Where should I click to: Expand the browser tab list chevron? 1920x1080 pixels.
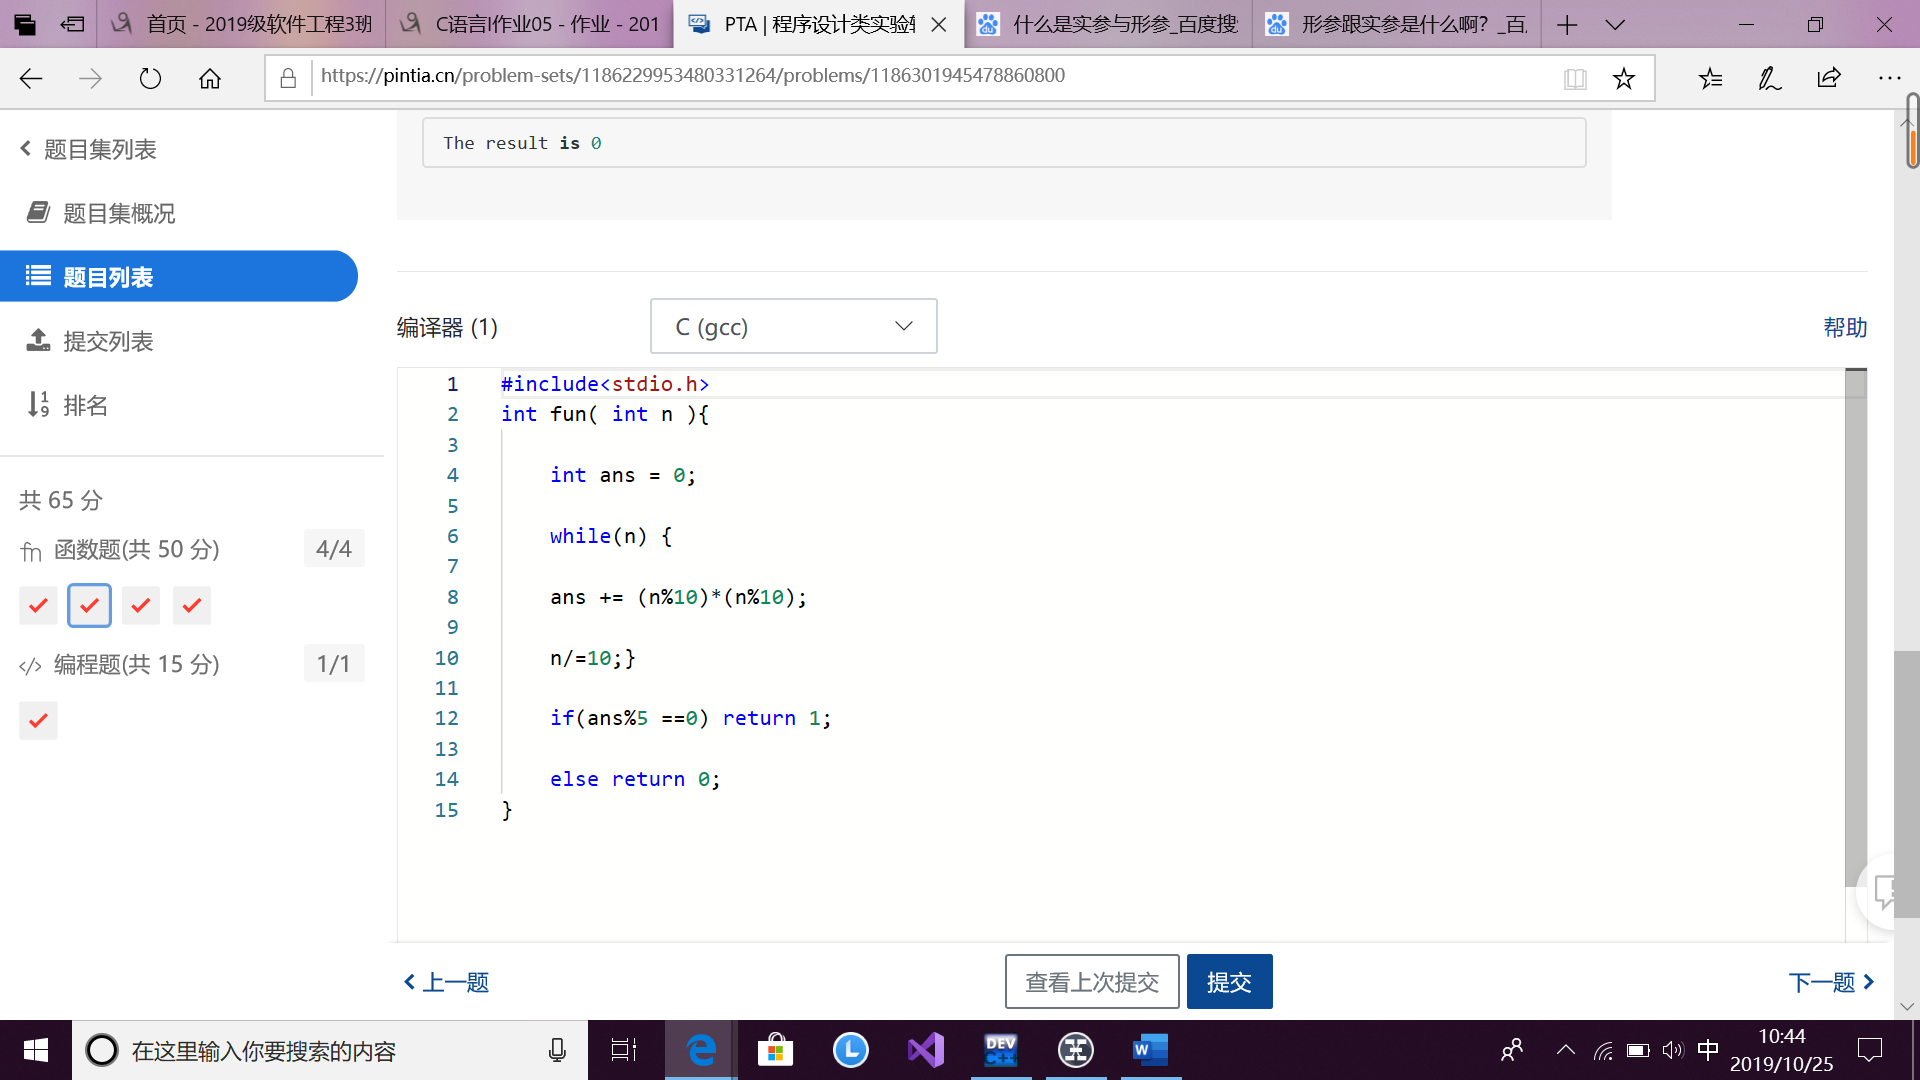pyautogui.click(x=1615, y=24)
